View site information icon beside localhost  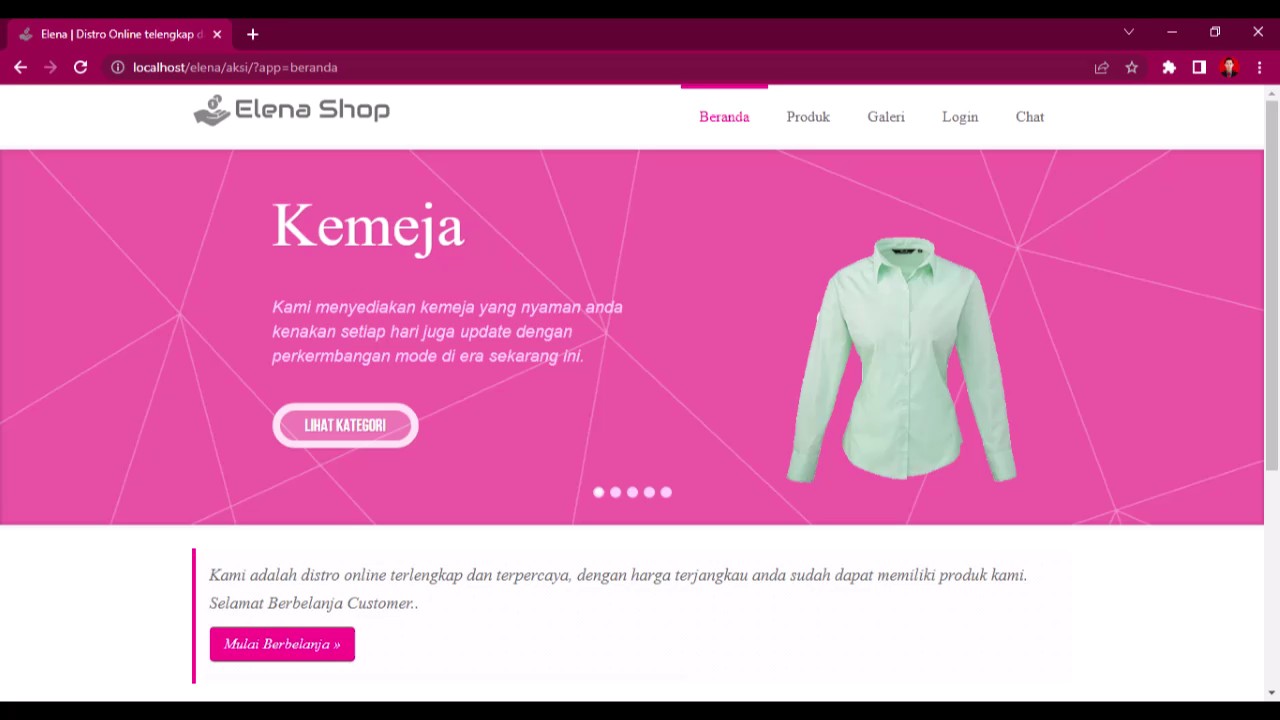pyautogui.click(x=117, y=67)
